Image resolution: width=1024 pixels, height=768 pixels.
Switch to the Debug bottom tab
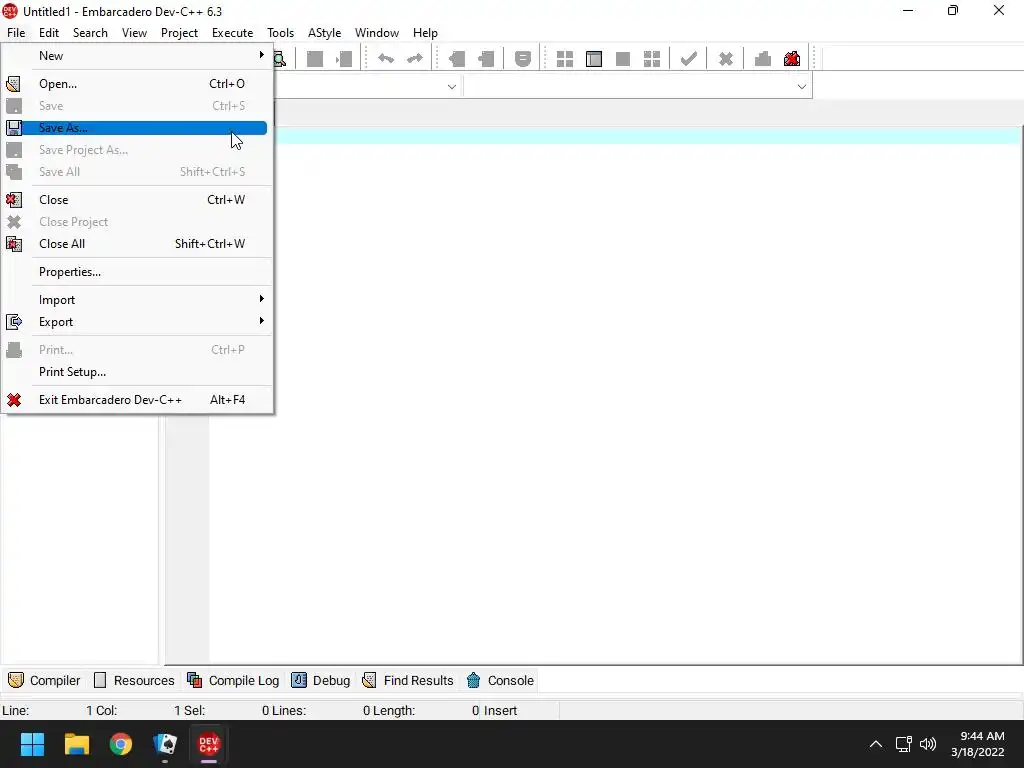(x=321, y=680)
